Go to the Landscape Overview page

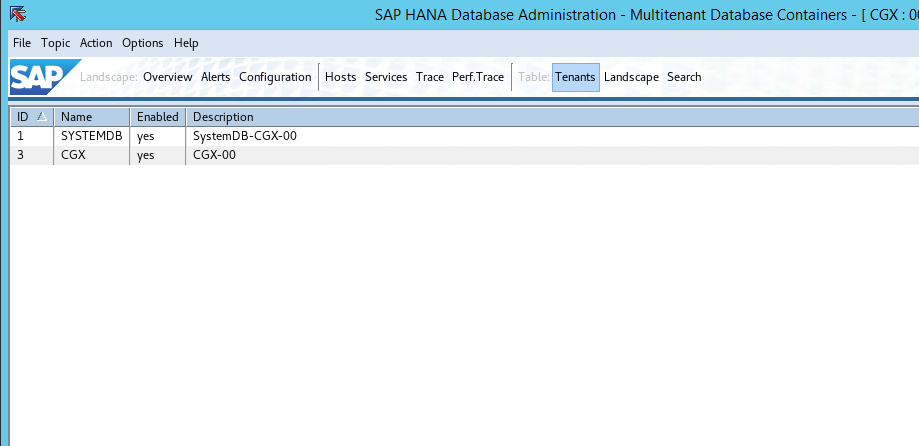click(168, 77)
